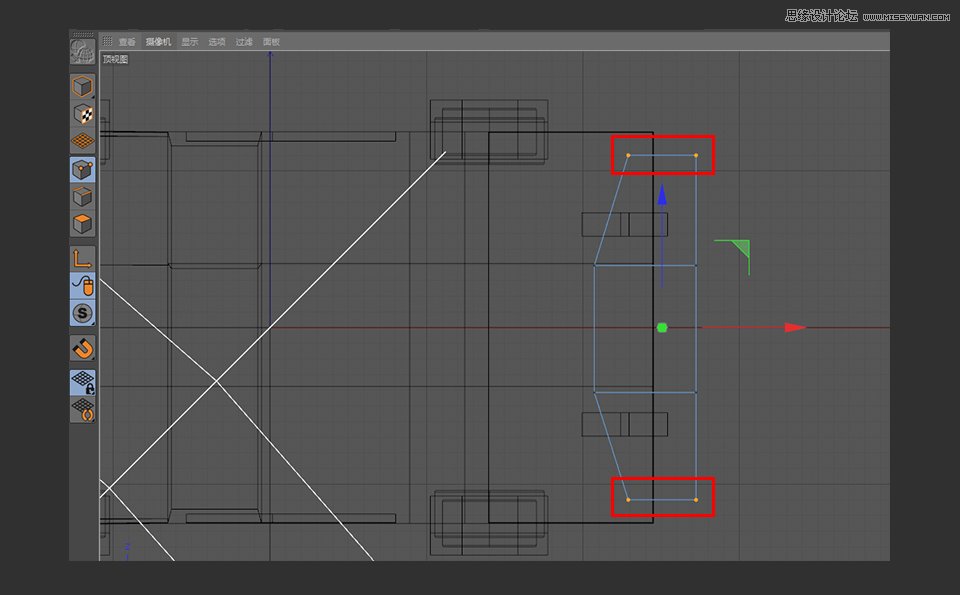Screen dimensions: 960x595
Task: Open the 显示 display menu
Action: (189, 42)
